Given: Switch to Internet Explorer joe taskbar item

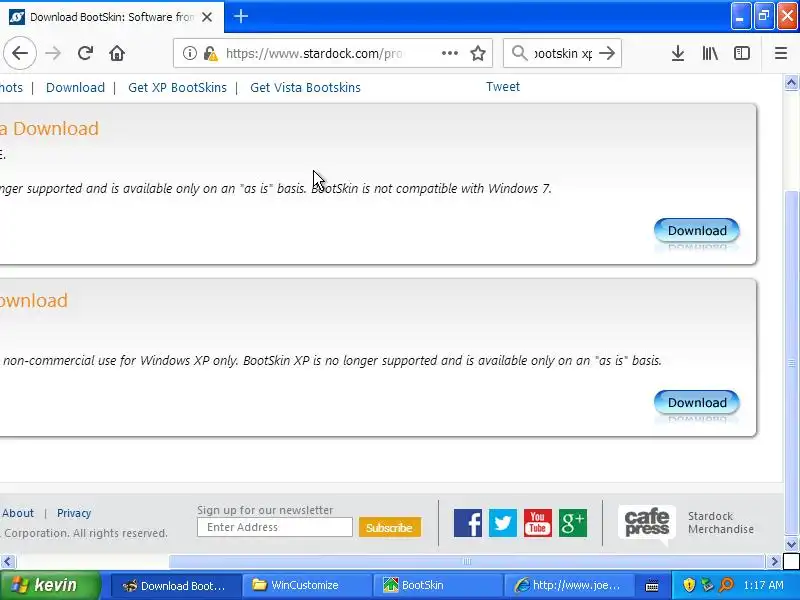Looking at the screenshot, I should [x=569, y=585].
